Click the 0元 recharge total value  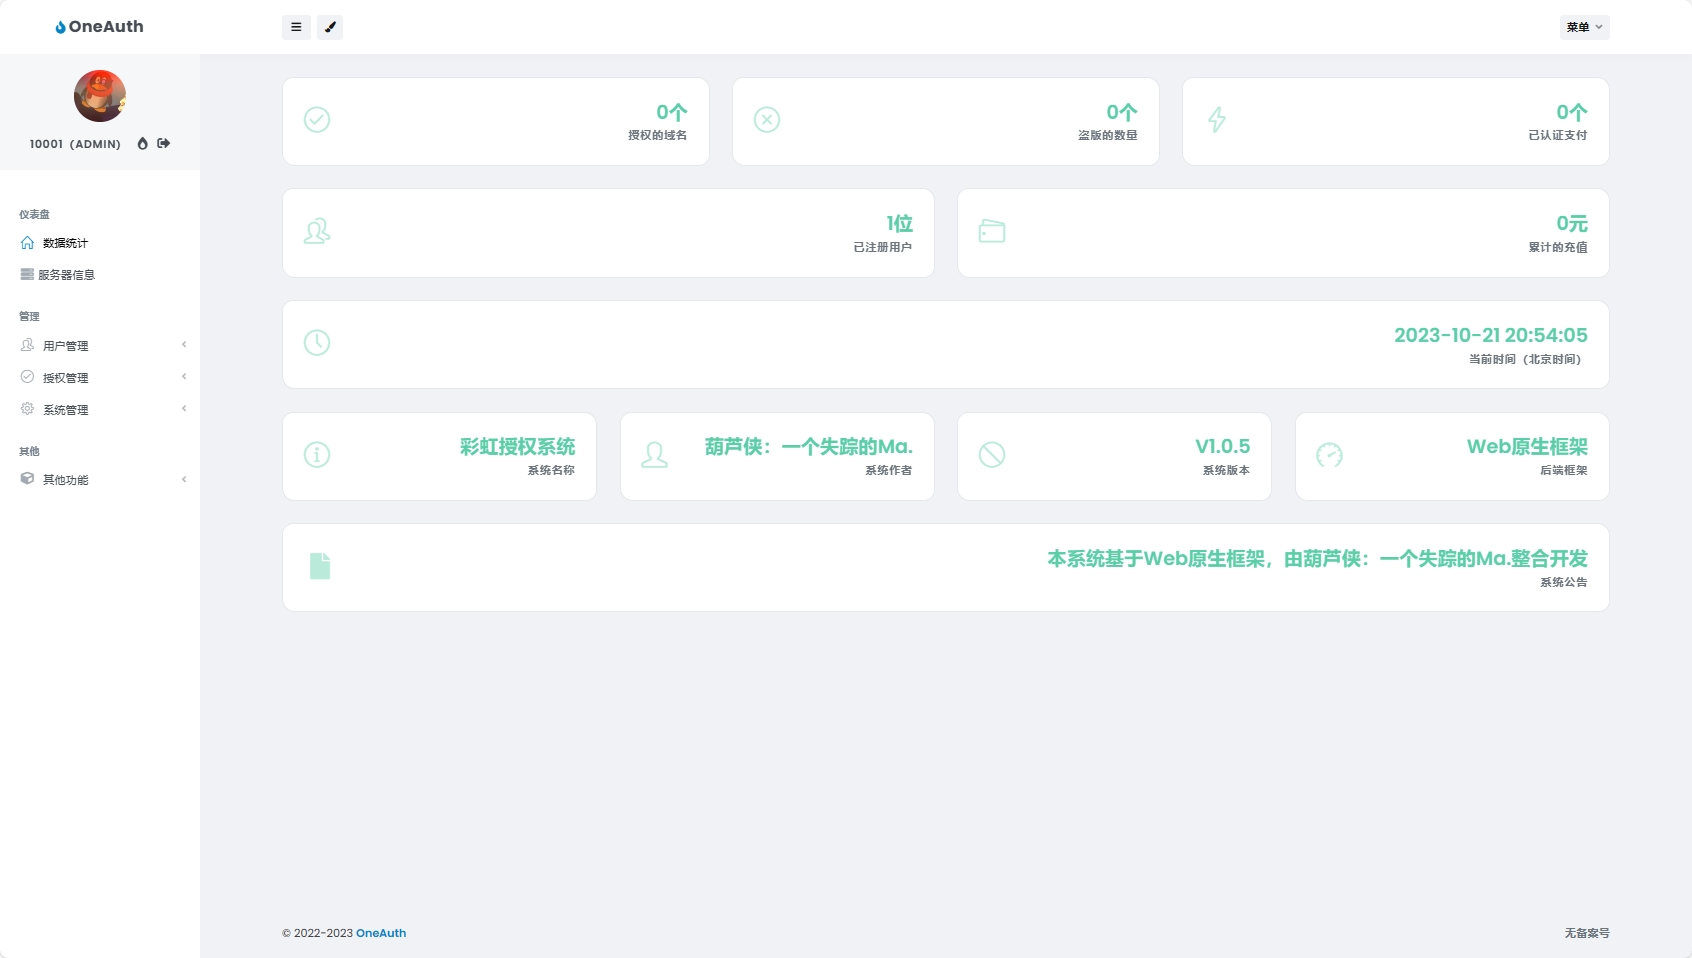point(1572,224)
